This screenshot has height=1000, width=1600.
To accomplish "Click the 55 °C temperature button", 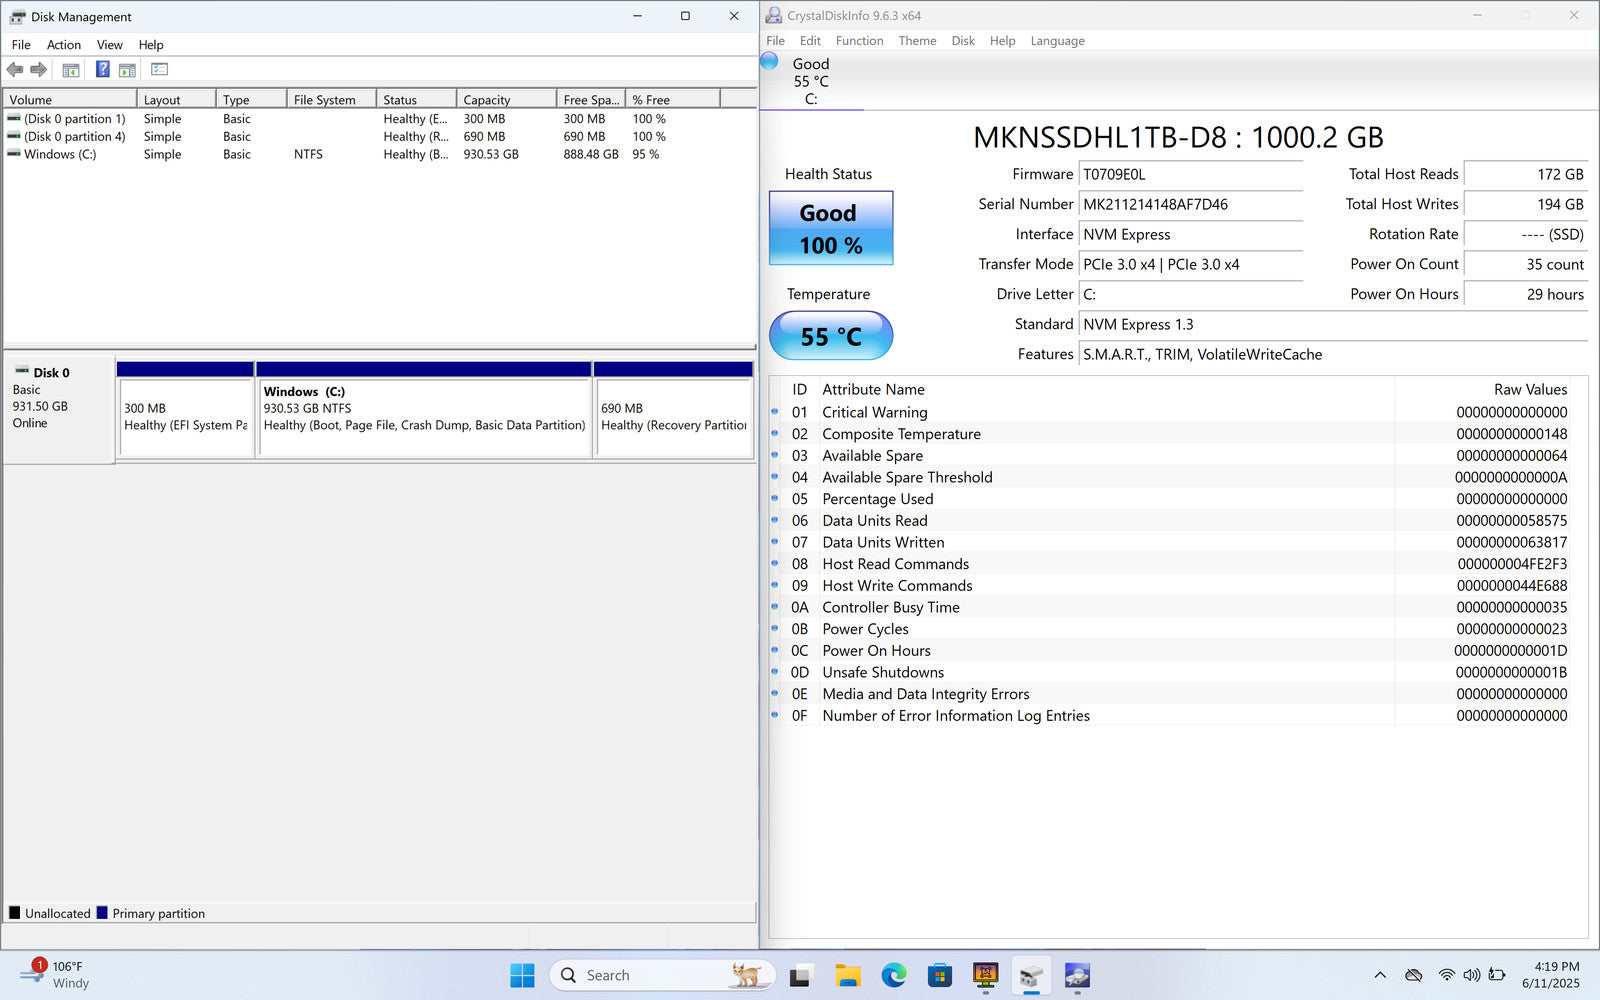I will (830, 336).
